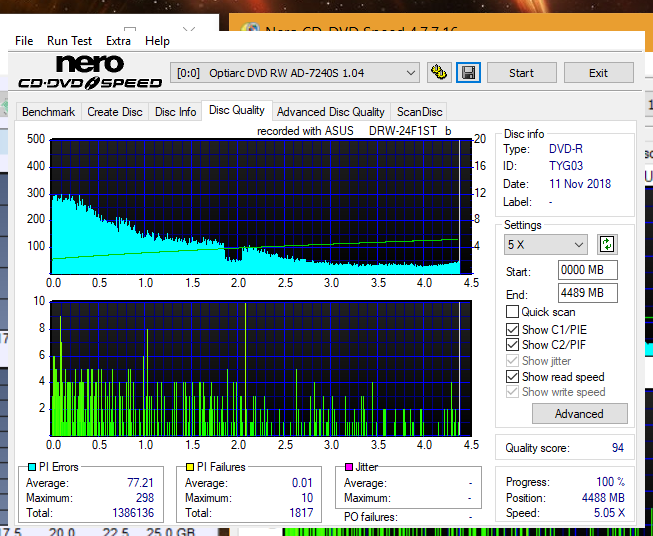Click the Start button
Screen dimensions: 653x536
coord(521,73)
